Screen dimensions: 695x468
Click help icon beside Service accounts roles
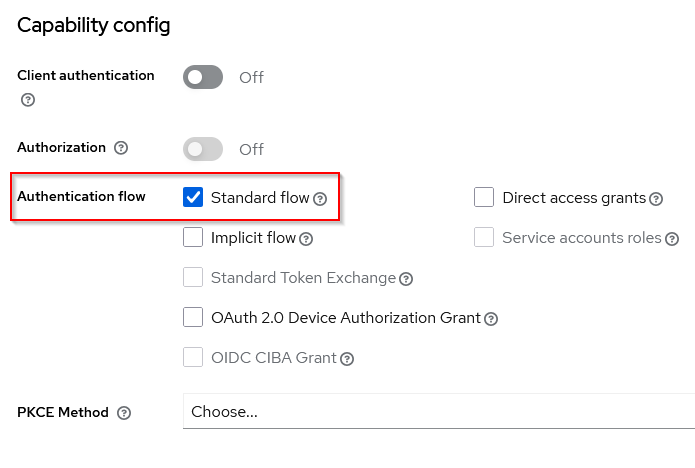672,239
